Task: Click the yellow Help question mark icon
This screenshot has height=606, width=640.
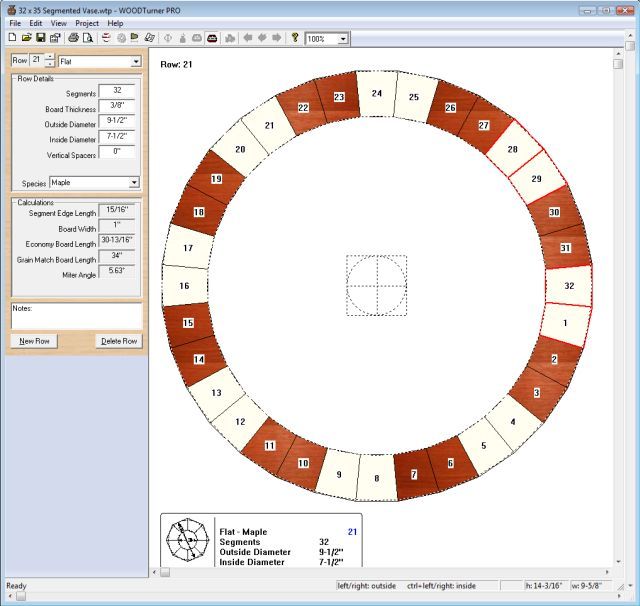Action: pos(295,38)
